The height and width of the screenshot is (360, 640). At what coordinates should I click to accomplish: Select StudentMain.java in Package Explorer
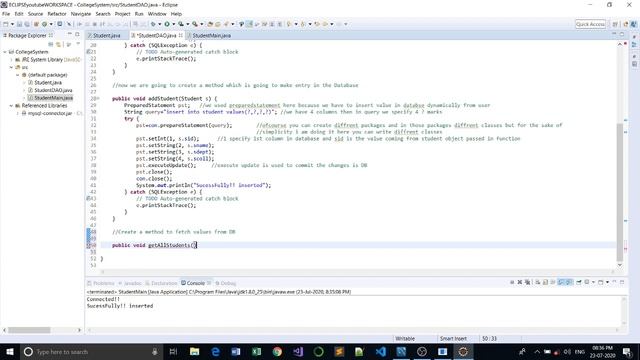50,98
